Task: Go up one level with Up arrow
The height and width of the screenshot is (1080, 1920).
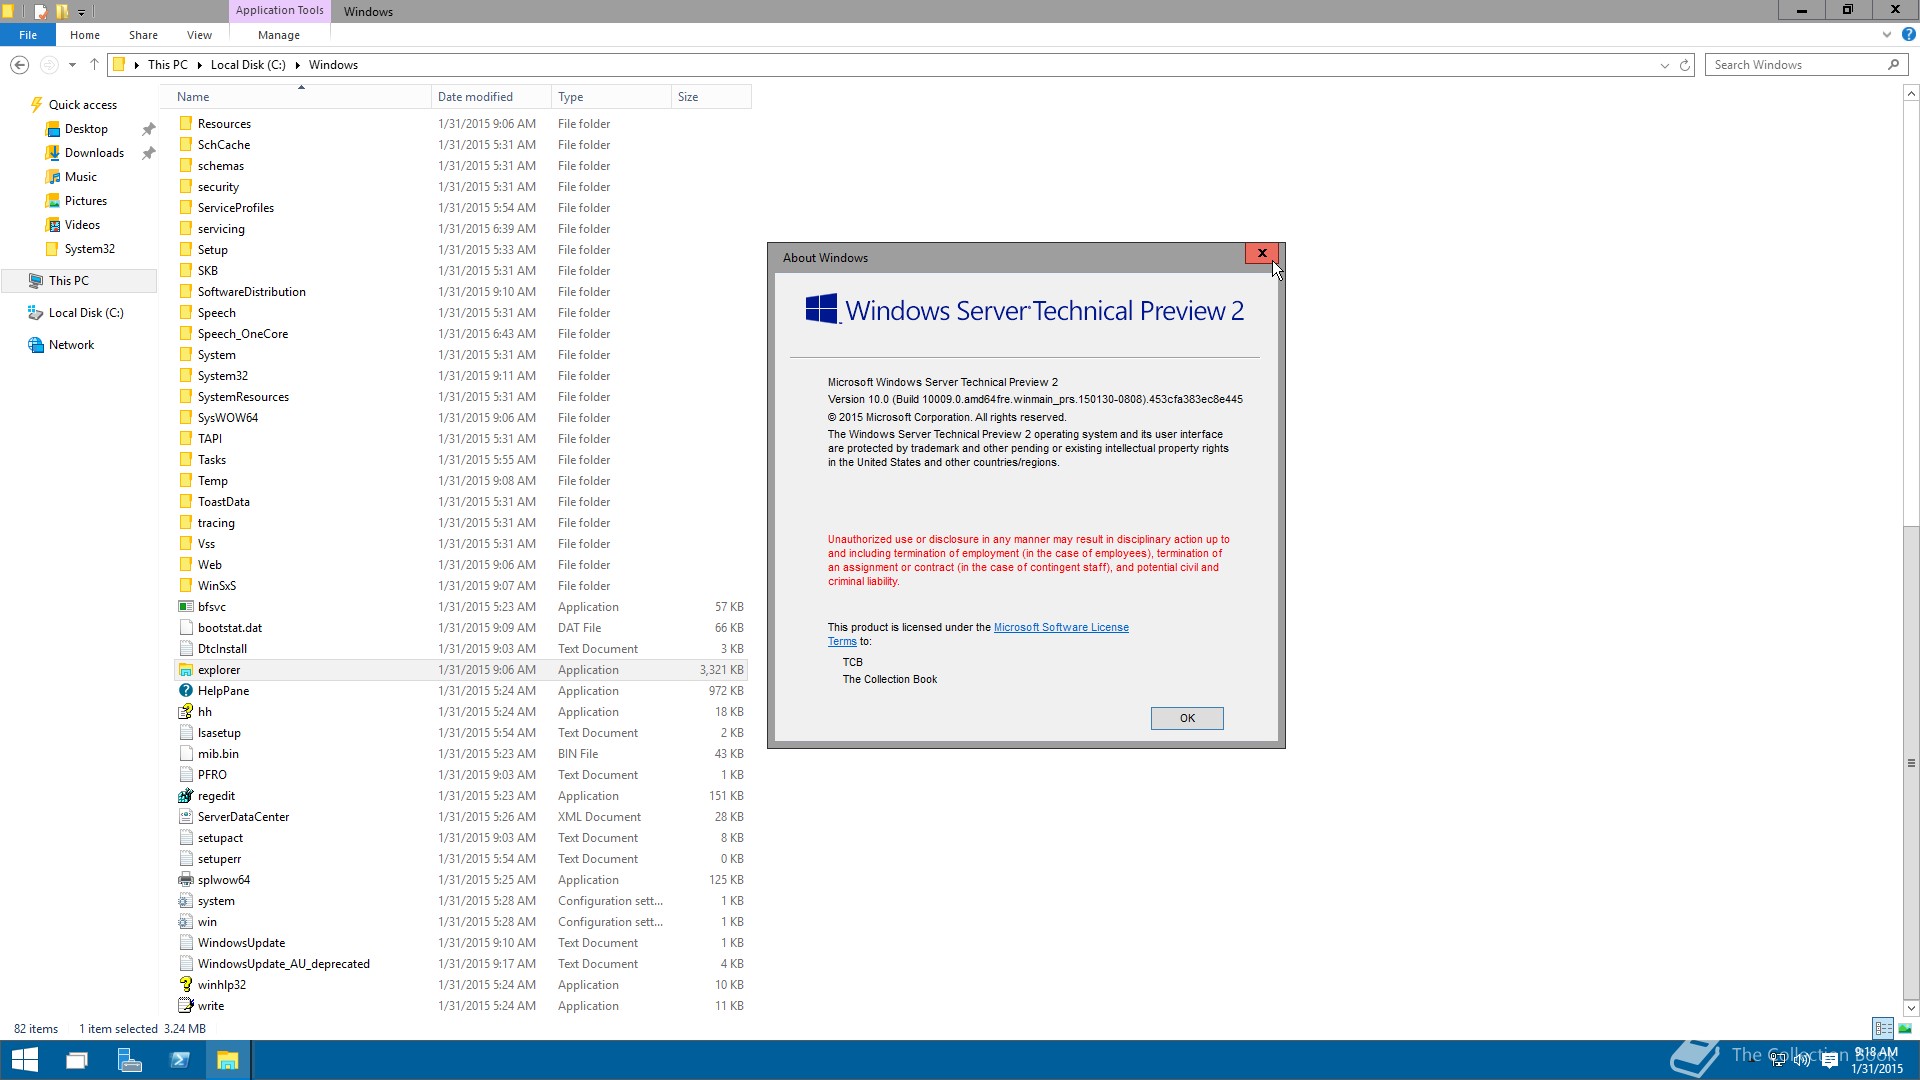Action: pyautogui.click(x=94, y=65)
